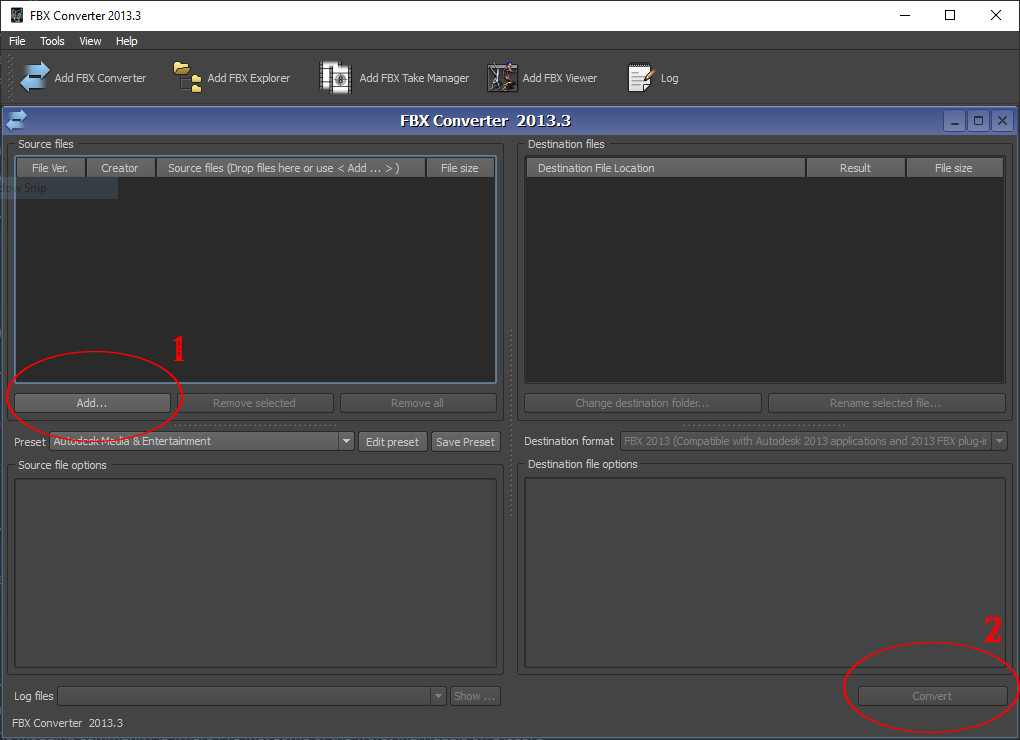1020x740 pixels.
Task: Expand the Preset dropdown arrow
Action: click(347, 441)
